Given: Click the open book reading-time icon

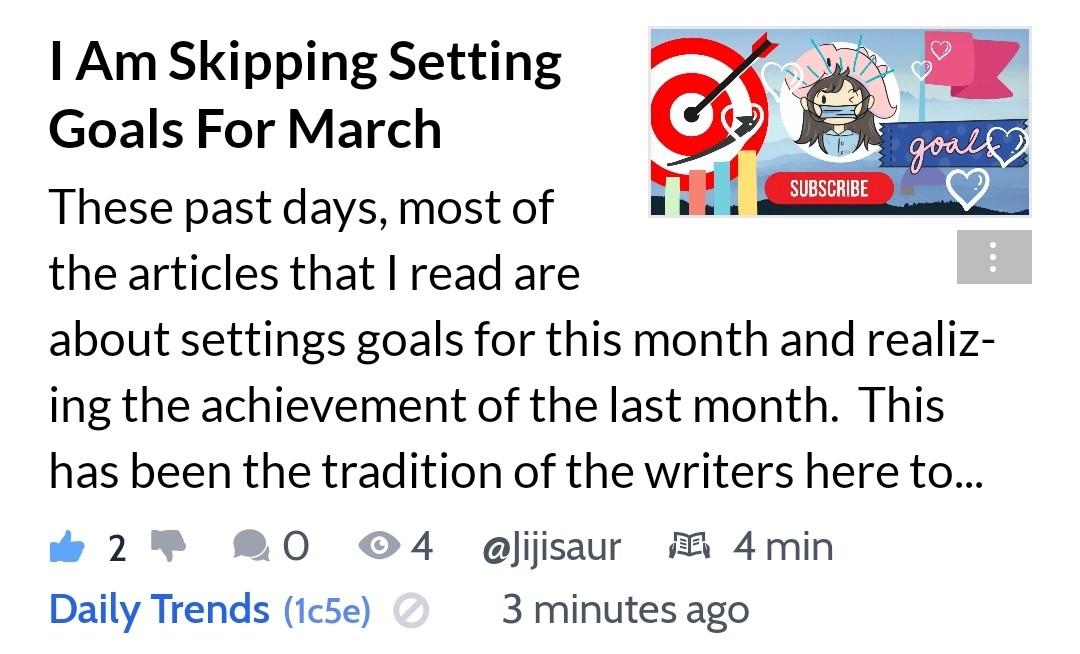Looking at the screenshot, I should click(x=689, y=545).
